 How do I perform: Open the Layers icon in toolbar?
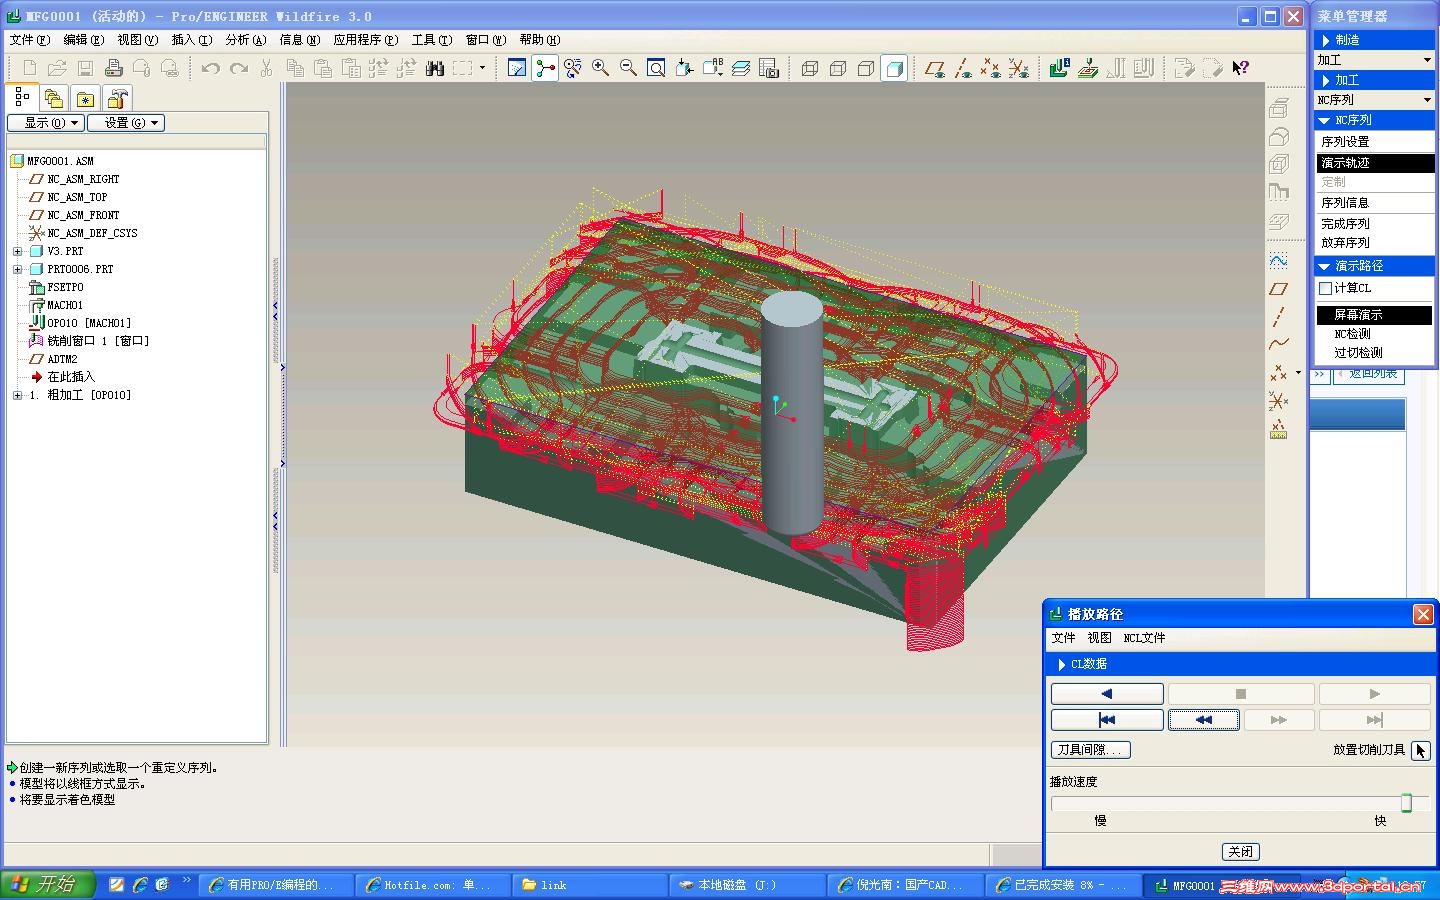coord(741,68)
